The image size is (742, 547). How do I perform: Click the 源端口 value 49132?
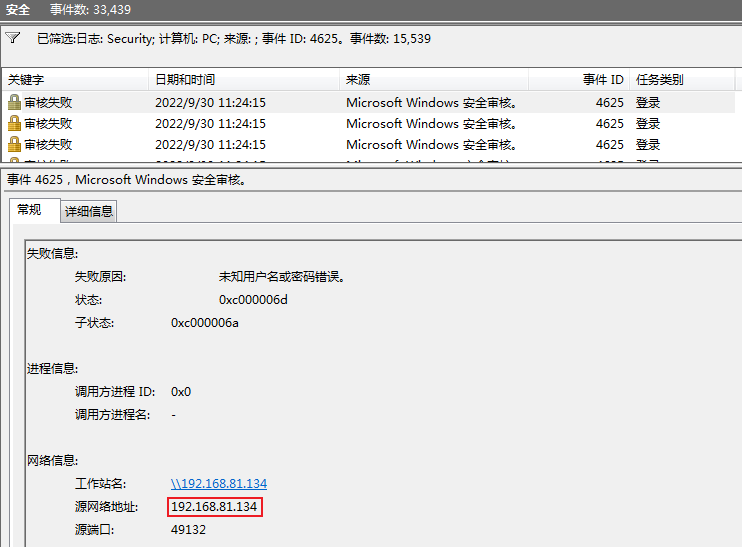188,529
